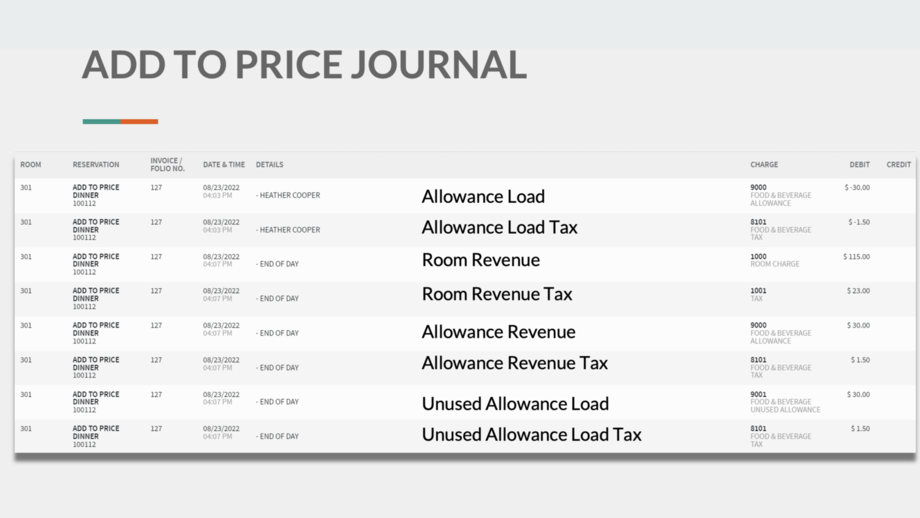Click the 'ADD TO PRICE JOURNAL' title
Screen dimensions: 920x518
click(x=304, y=64)
